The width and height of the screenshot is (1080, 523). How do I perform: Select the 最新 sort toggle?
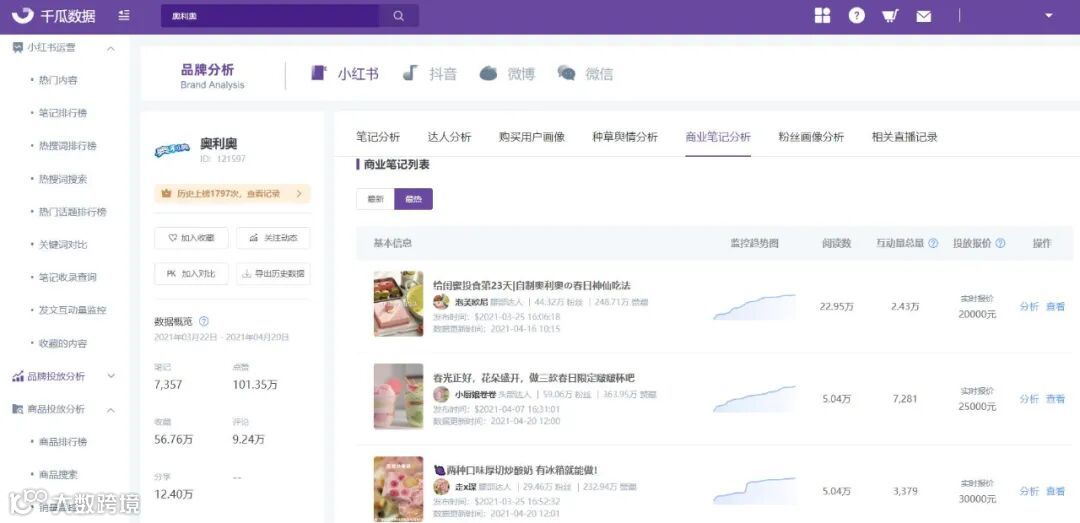pyautogui.click(x=375, y=199)
